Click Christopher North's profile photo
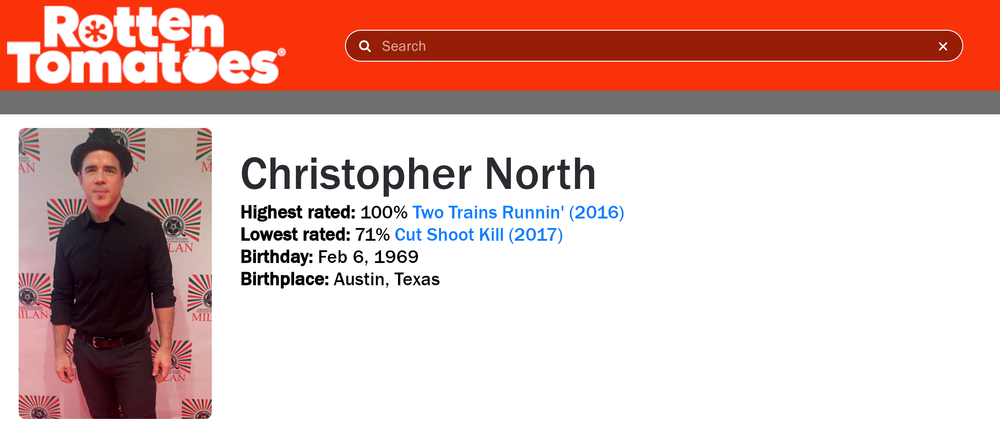Screen dimensions: 1000x436 pyautogui.click(x=115, y=273)
